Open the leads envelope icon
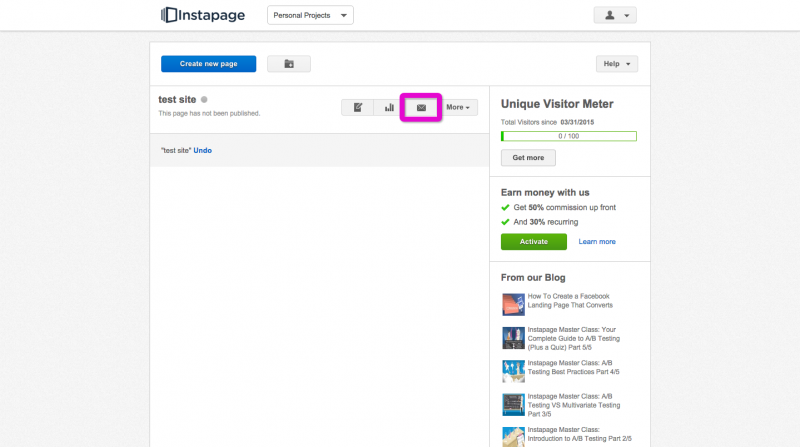 (421, 107)
